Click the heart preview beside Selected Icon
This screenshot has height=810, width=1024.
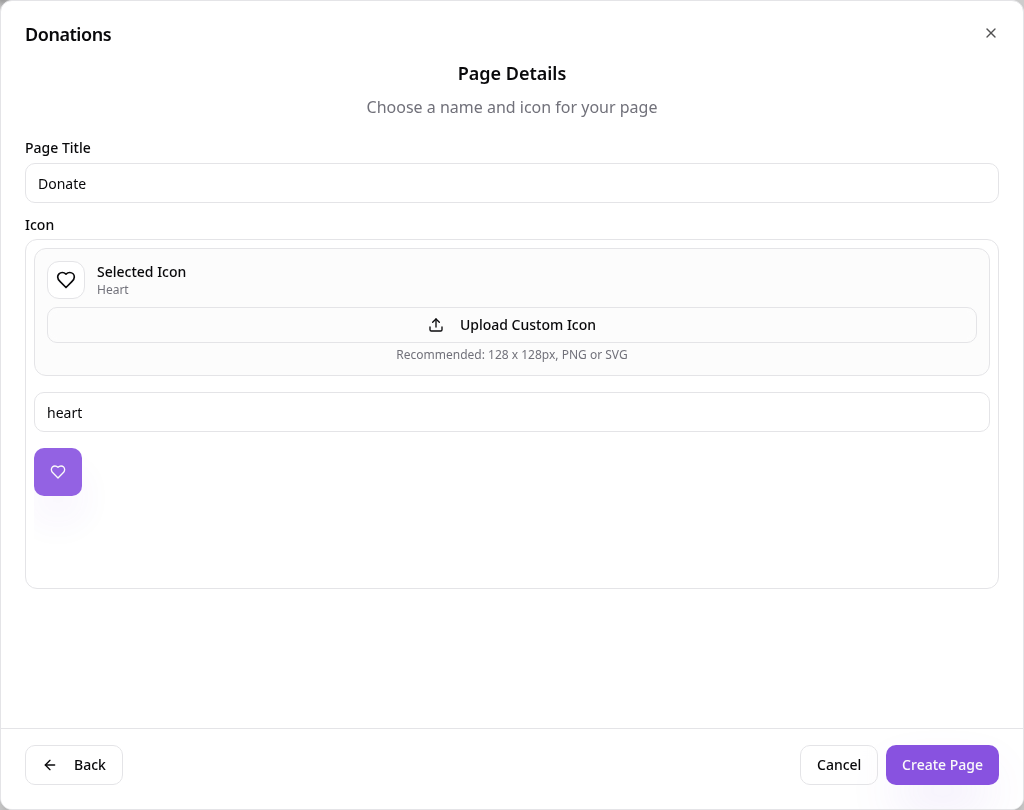pos(66,280)
